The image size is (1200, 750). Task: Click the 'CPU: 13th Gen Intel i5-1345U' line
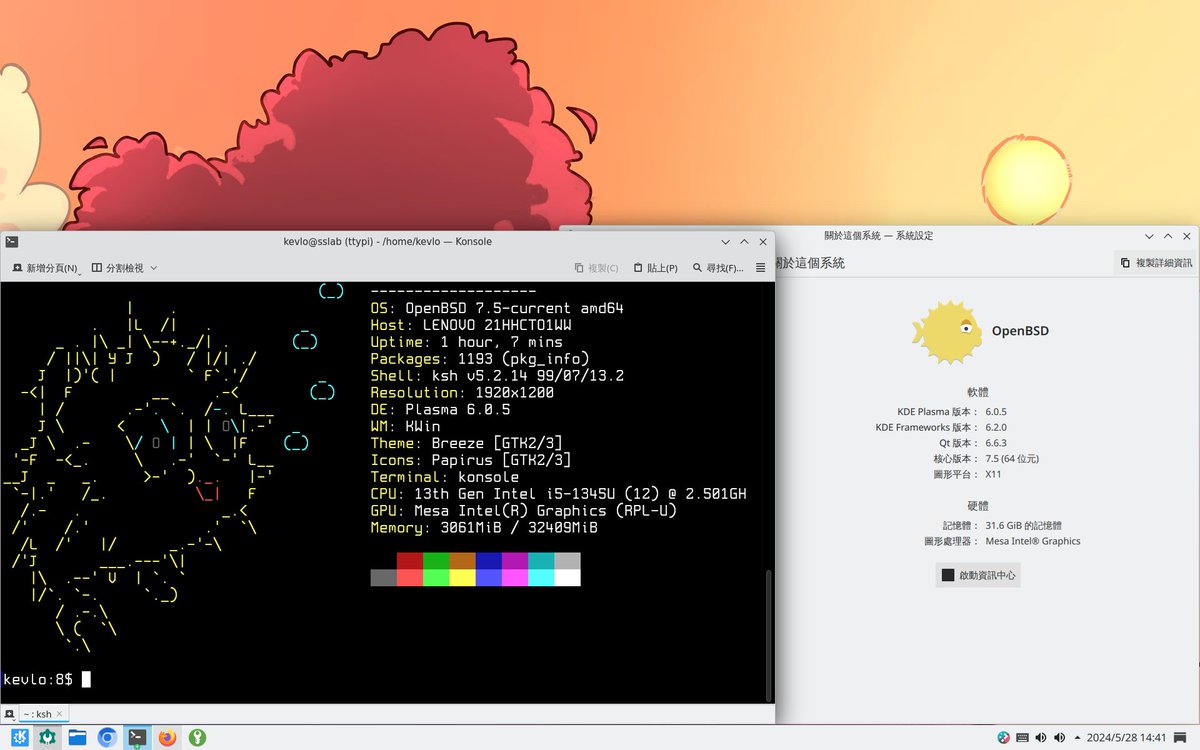[558, 494]
